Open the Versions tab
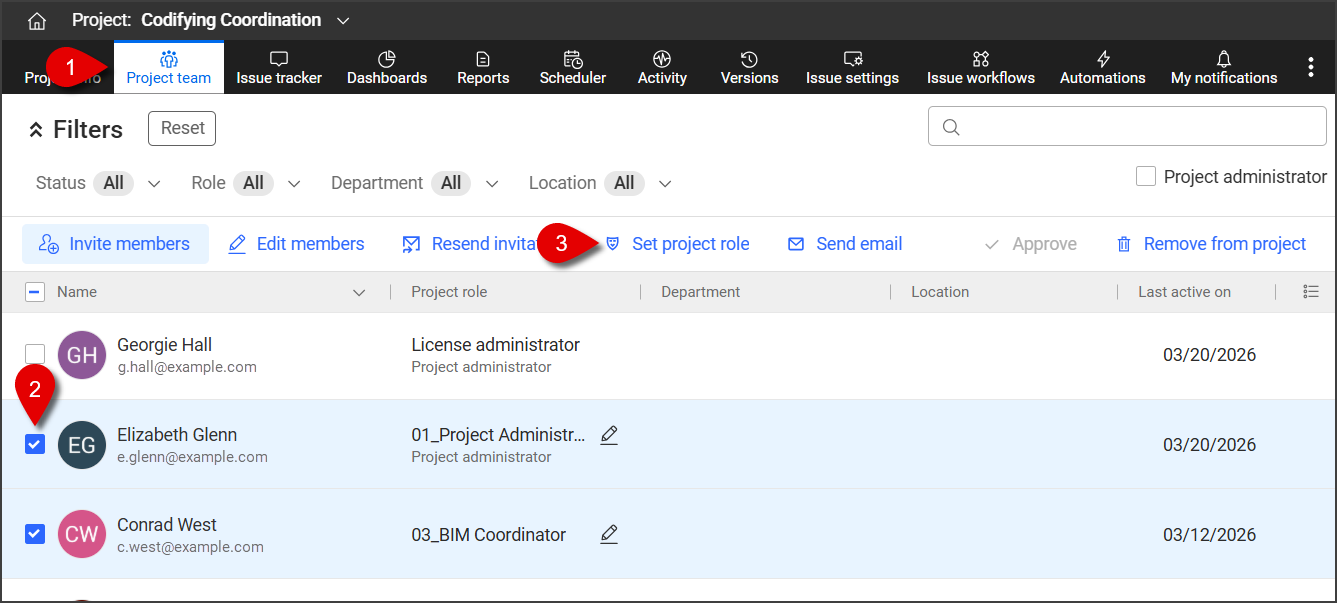The width and height of the screenshot is (1337, 603). [x=749, y=68]
